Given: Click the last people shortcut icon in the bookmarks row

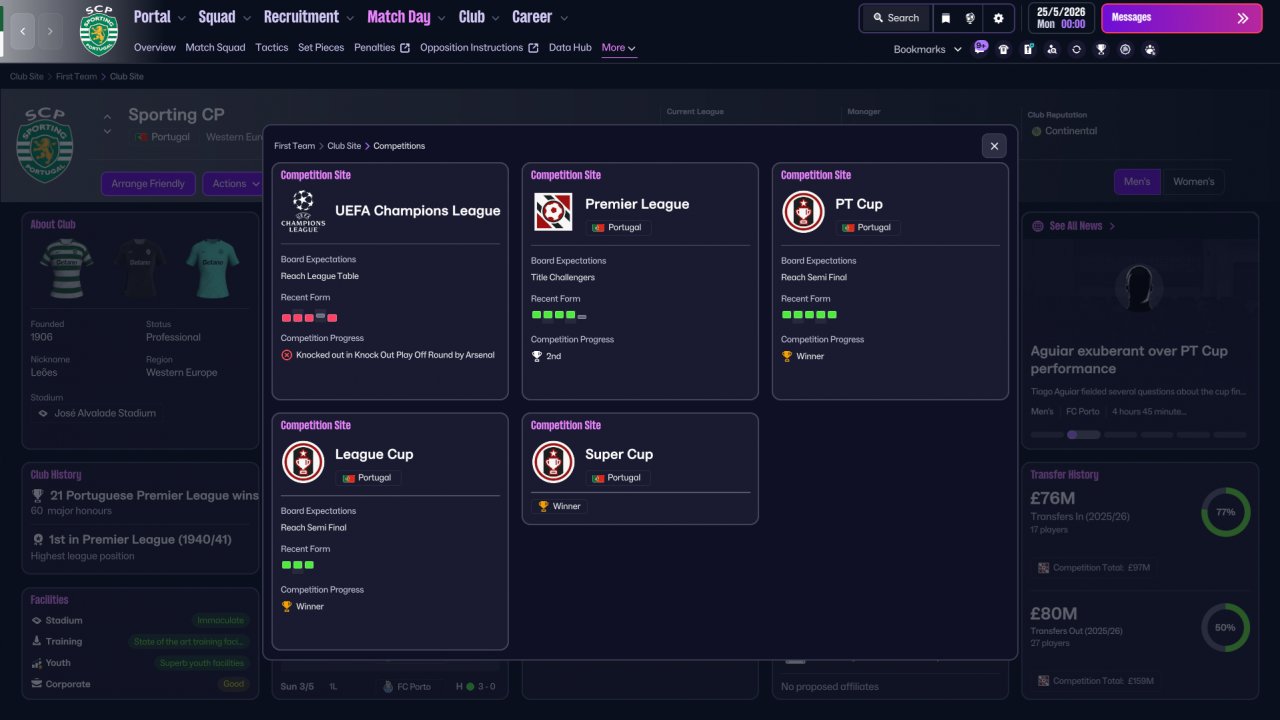Looking at the screenshot, I should 1150,49.
